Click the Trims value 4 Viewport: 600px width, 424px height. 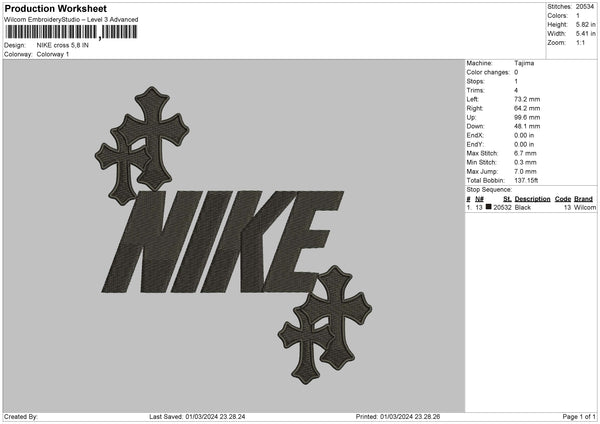516,90
